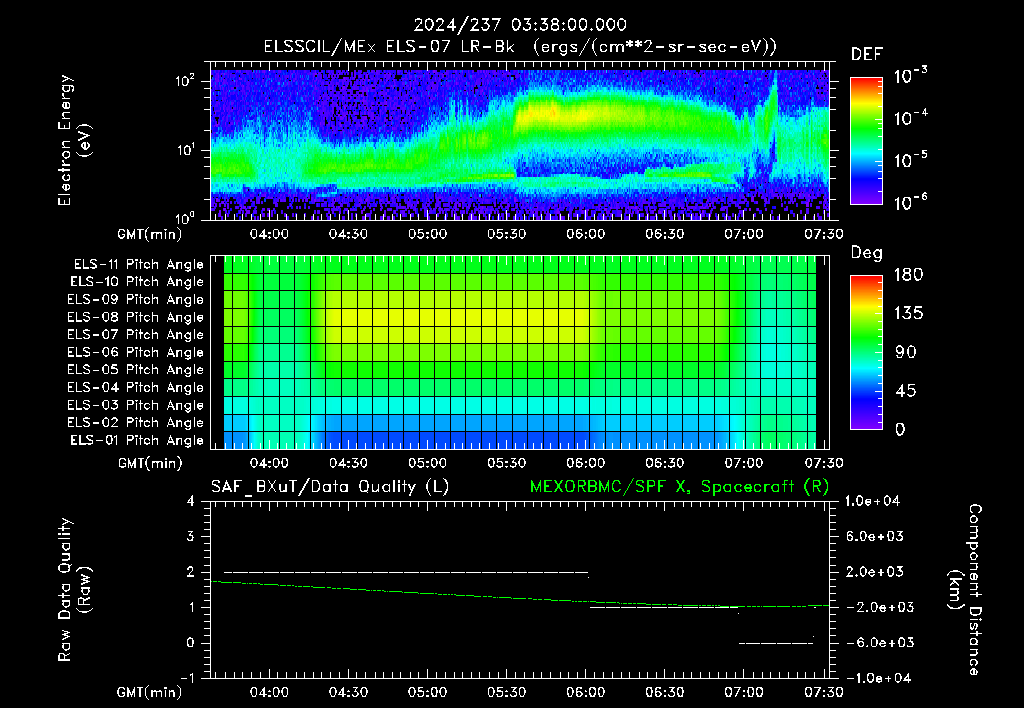Click the 0 value on Deg color bar
1024x708 pixels.
tap(900, 430)
